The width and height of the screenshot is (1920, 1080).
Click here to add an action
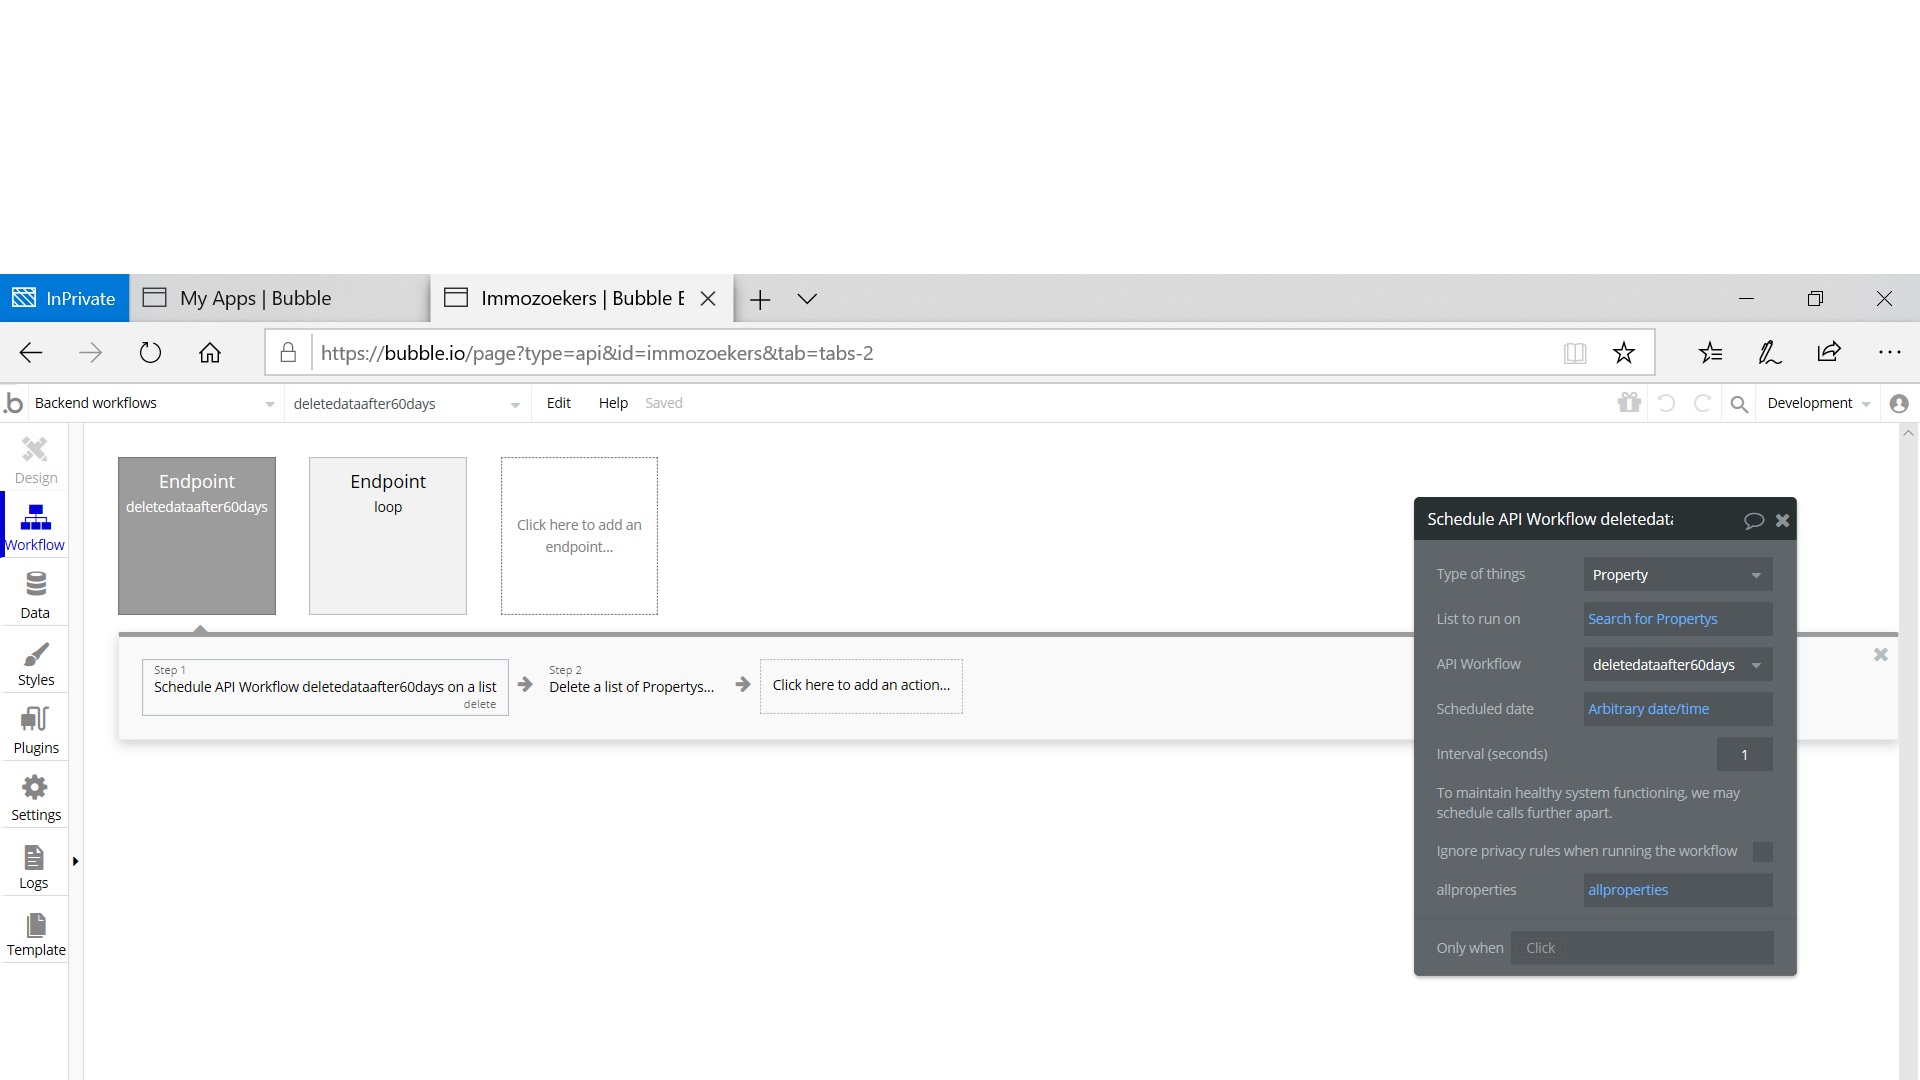861,686
